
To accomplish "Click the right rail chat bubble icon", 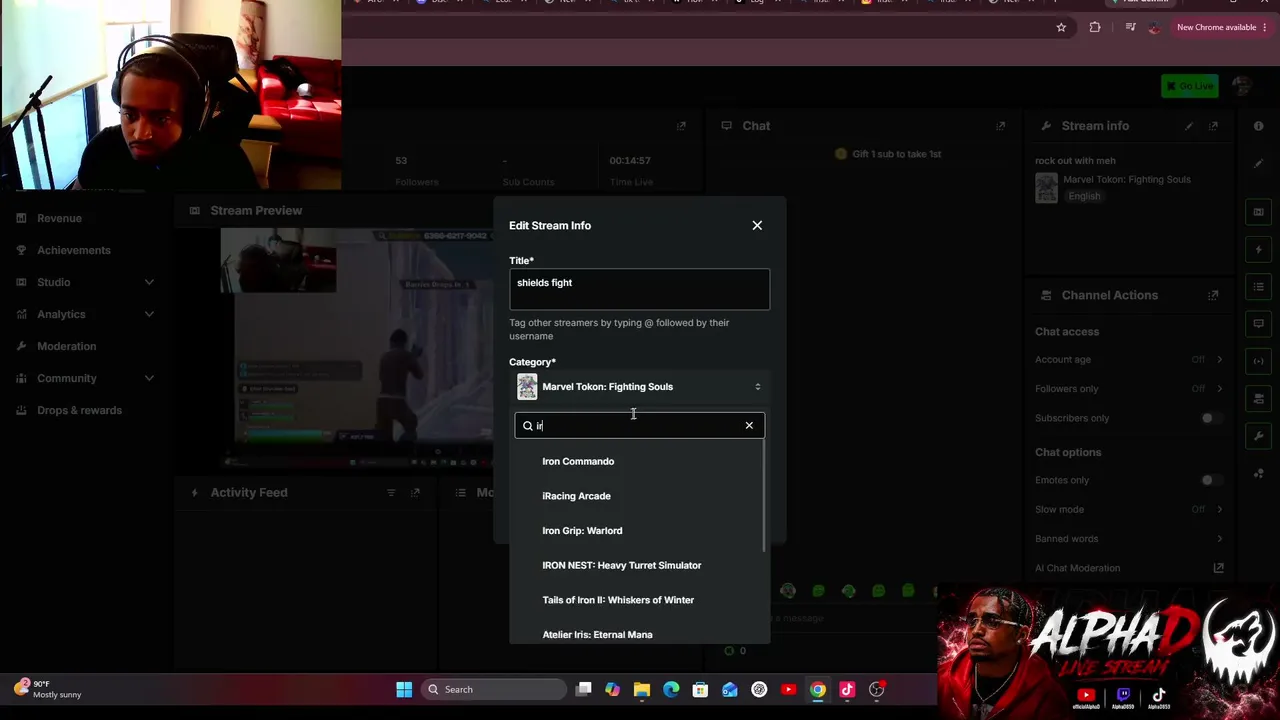I will pyautogui.click(x=1259, y=324).
